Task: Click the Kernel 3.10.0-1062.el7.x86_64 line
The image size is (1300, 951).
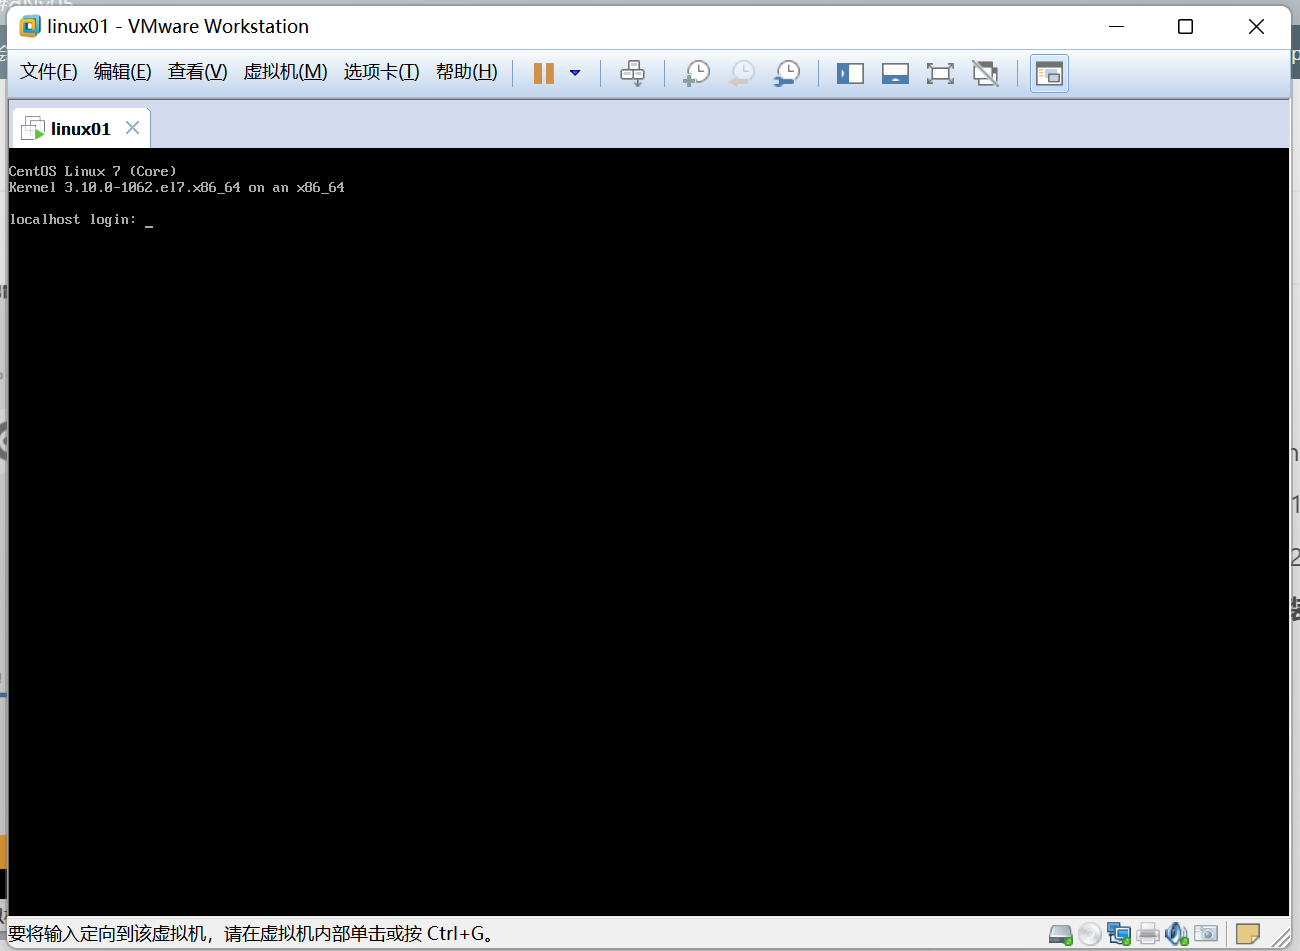Action: 177,187
